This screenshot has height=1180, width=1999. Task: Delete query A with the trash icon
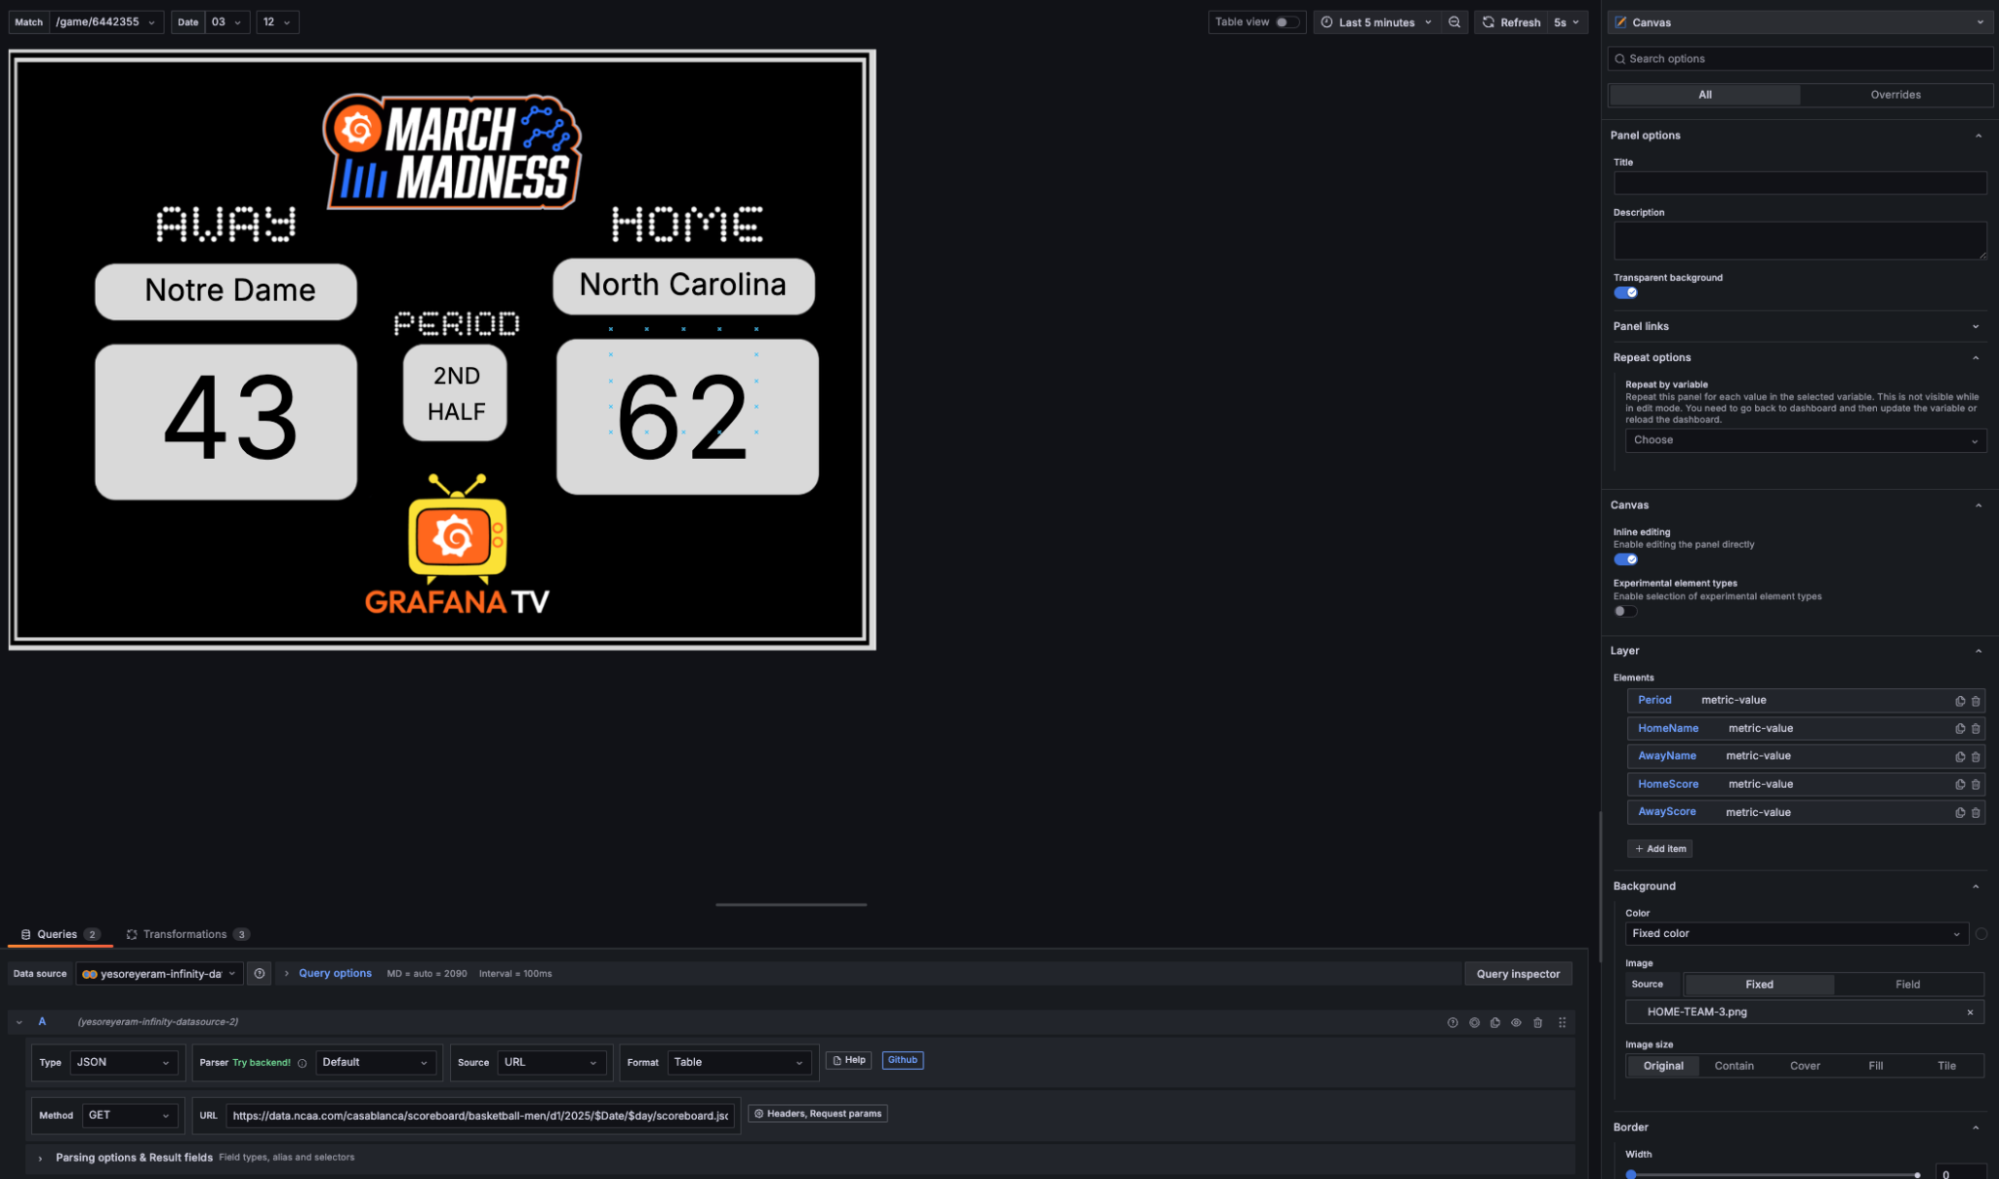click(x=1538, y=1022)
